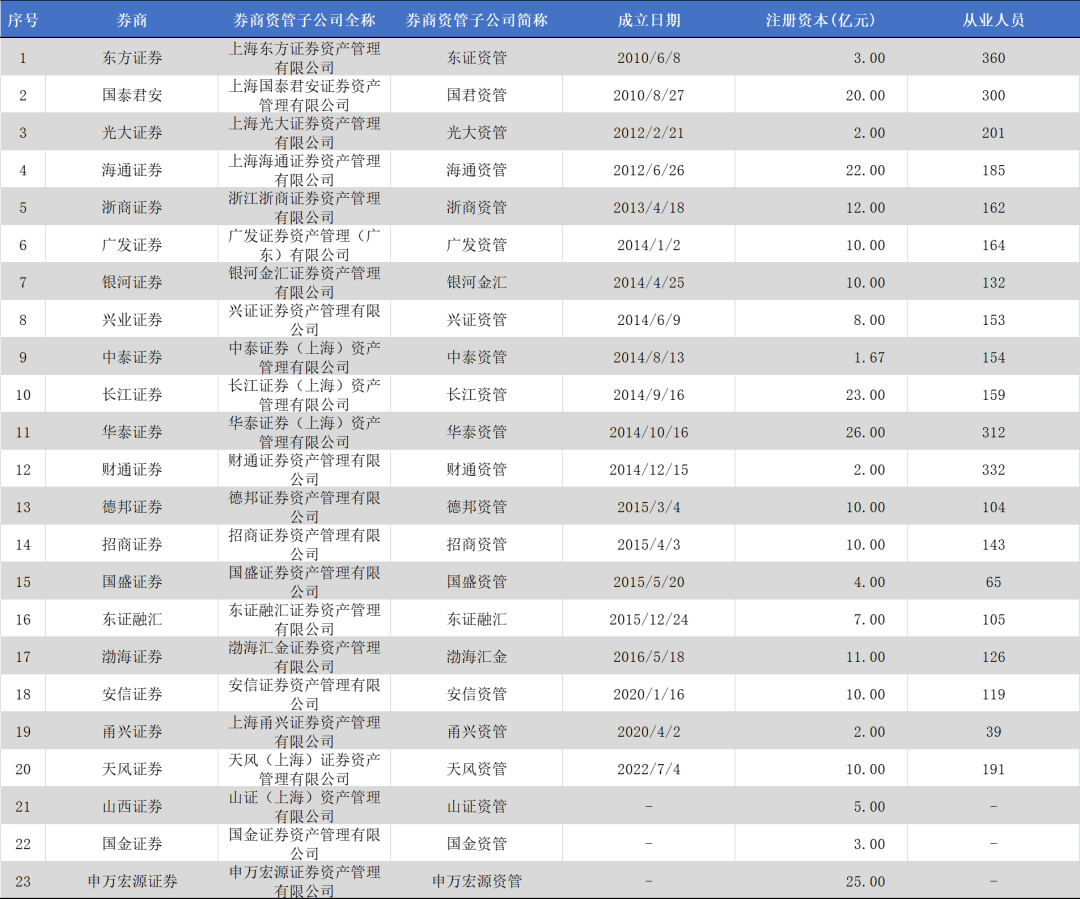The height and width of the screenshot is (899, 1080).
Task: Select the 申万宏源资管 short name cell
Action: (x=477, y=881)
